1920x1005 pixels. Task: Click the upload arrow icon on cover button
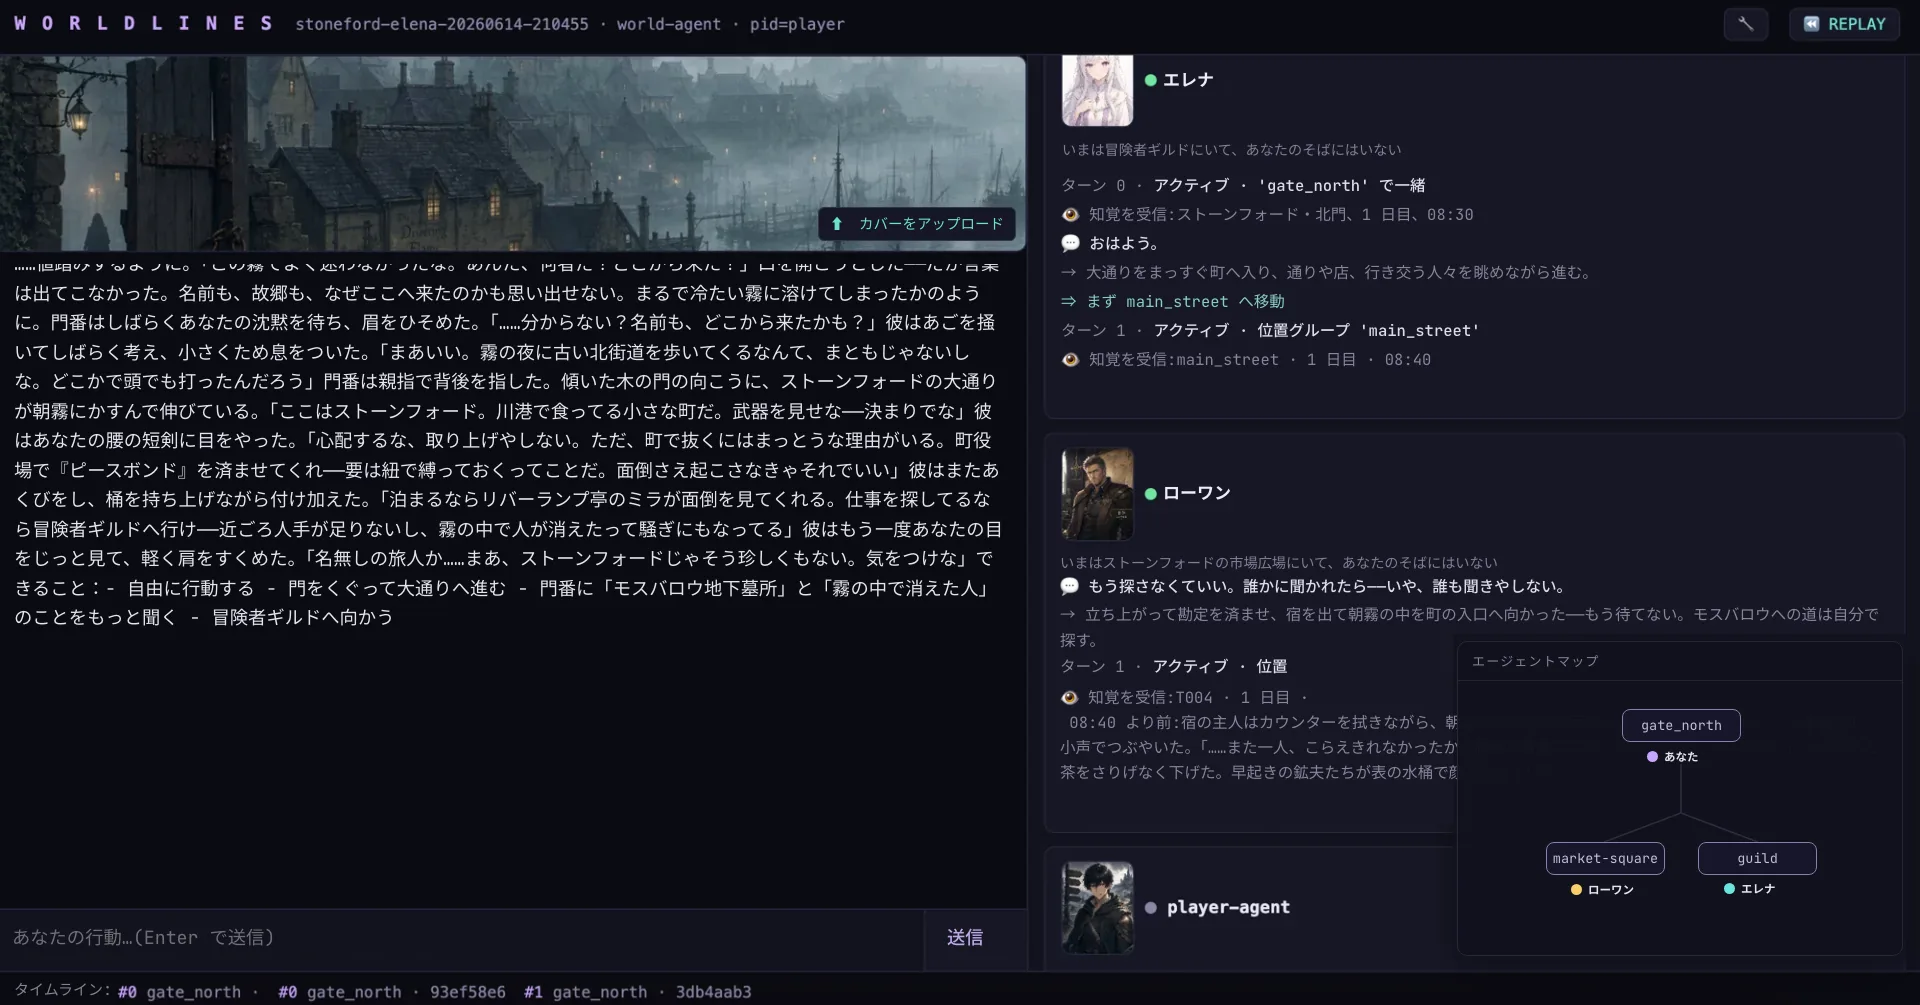837,224
